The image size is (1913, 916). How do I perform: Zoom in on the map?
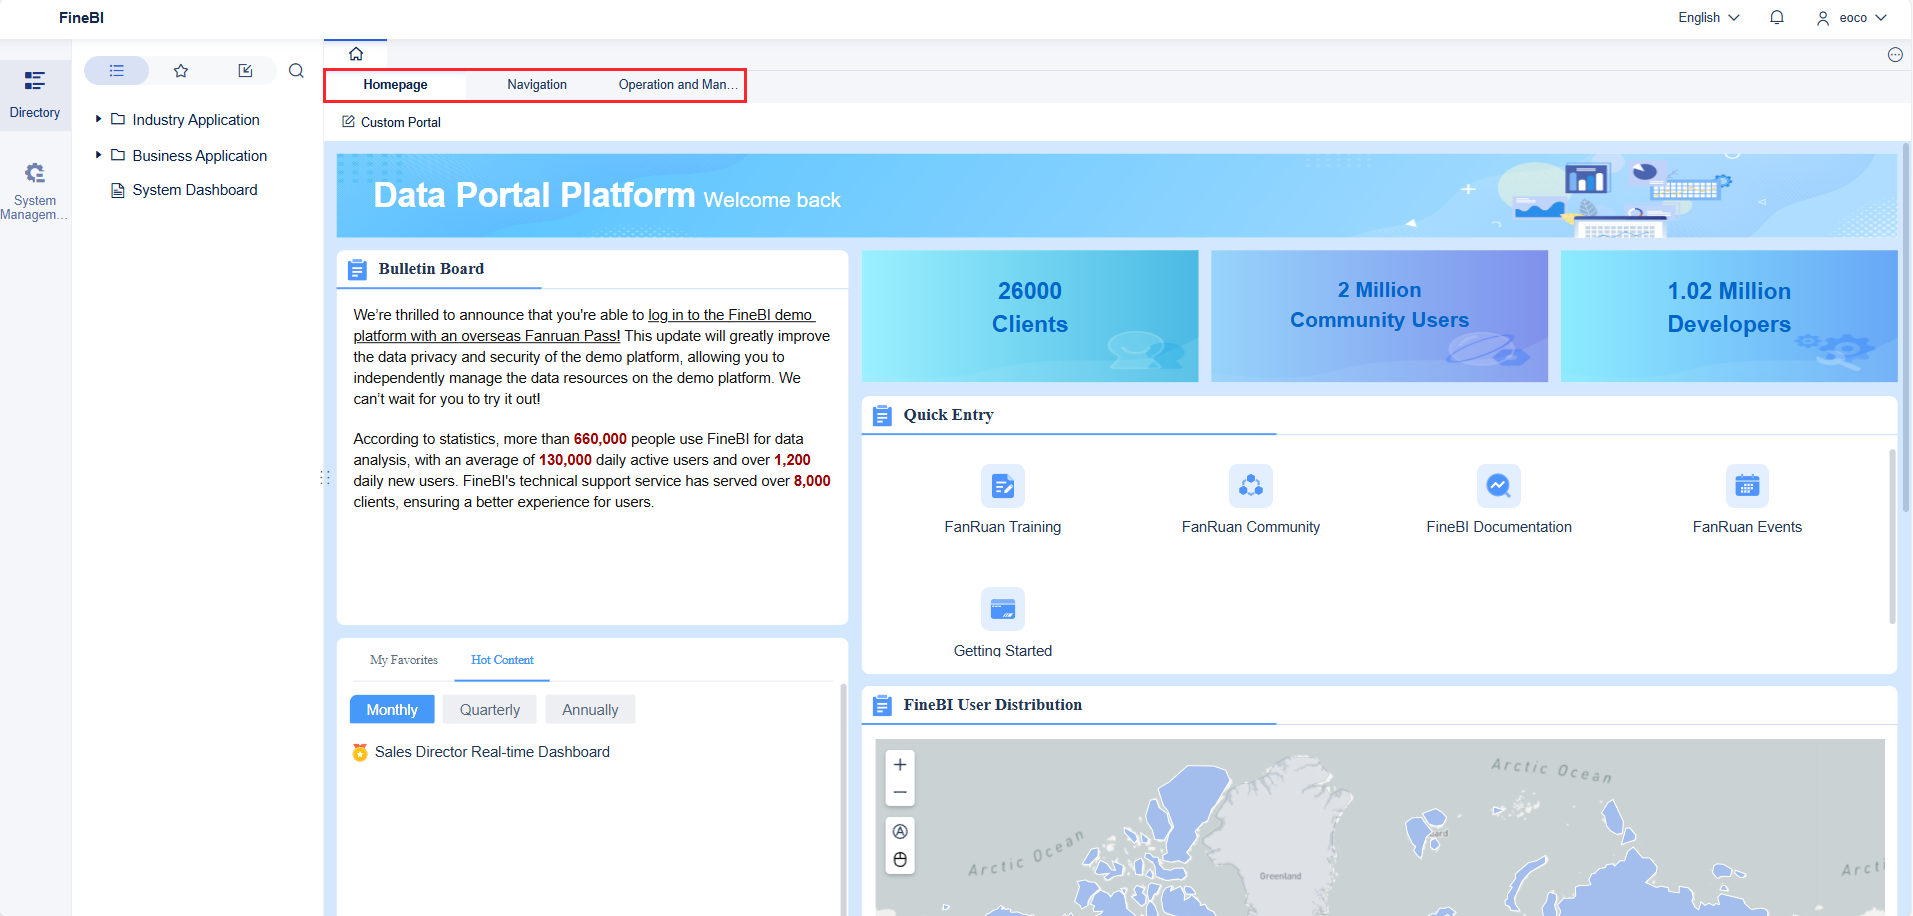pyautogui.click(x=900, y=765)
